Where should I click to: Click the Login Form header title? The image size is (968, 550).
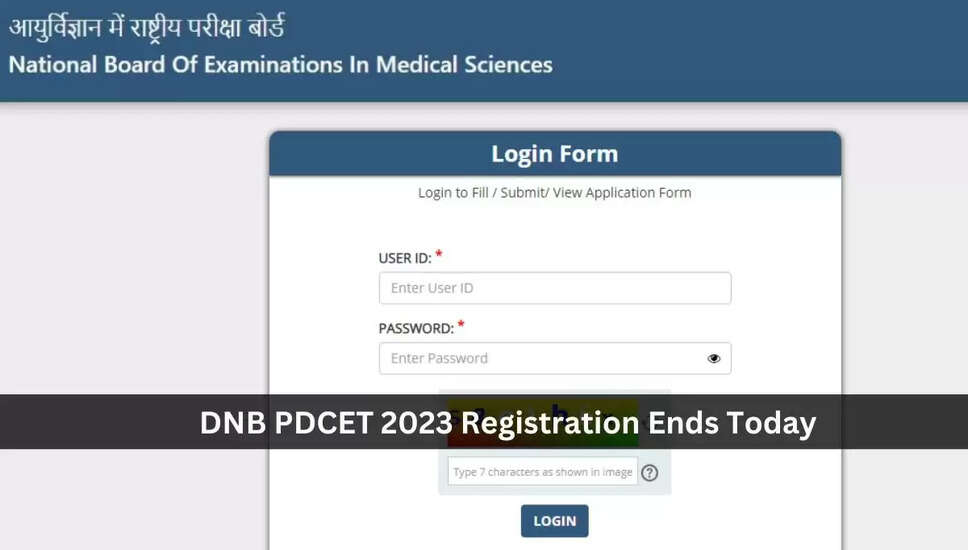[554, 154]
